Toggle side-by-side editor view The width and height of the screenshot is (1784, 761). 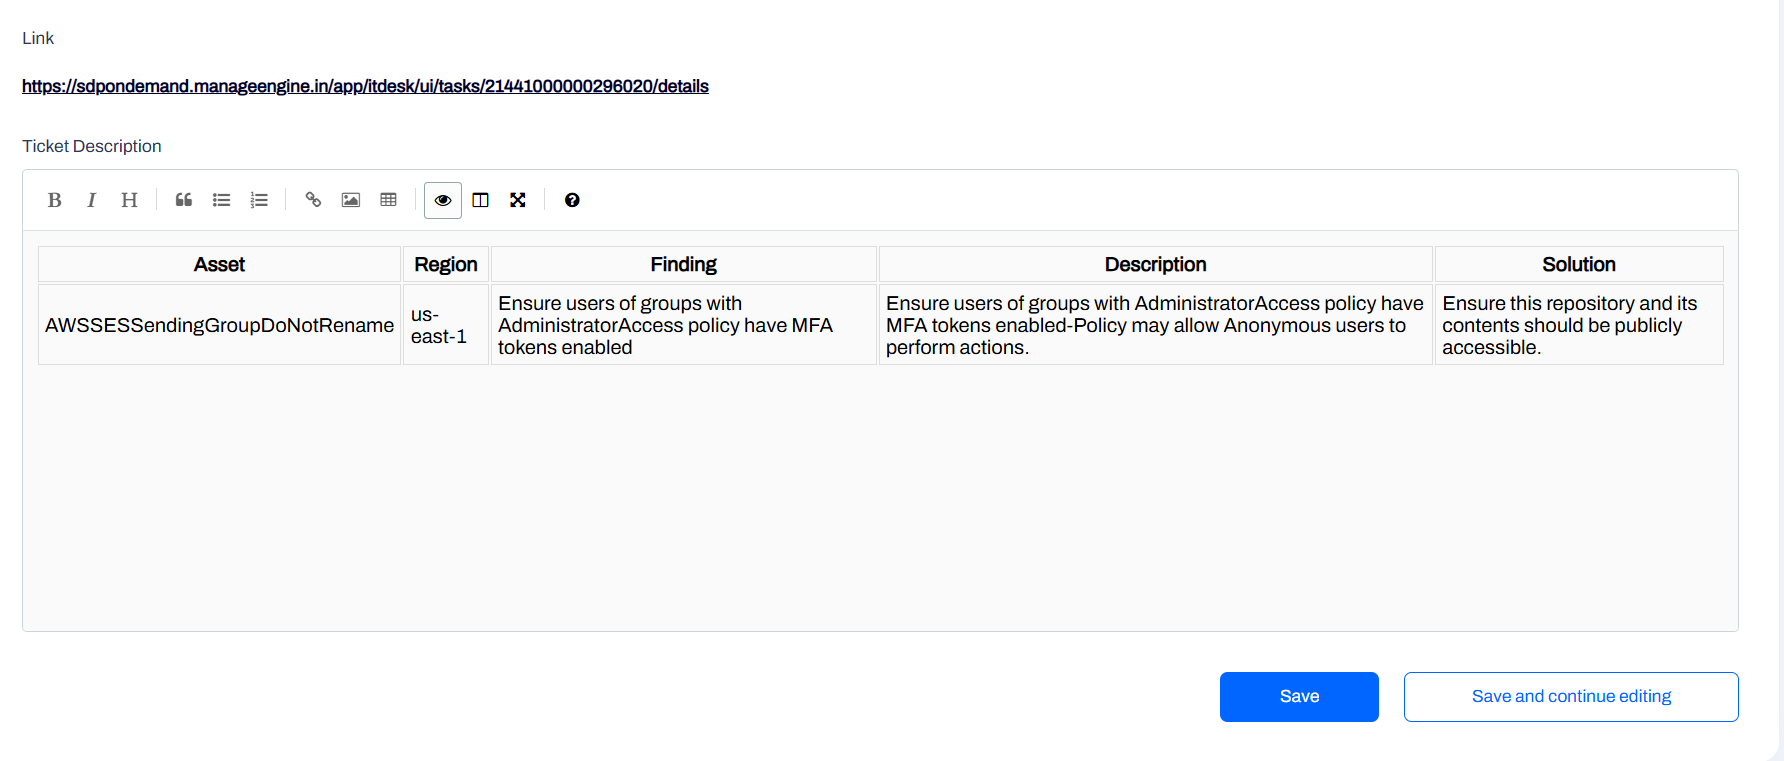[x=481, y=200]
